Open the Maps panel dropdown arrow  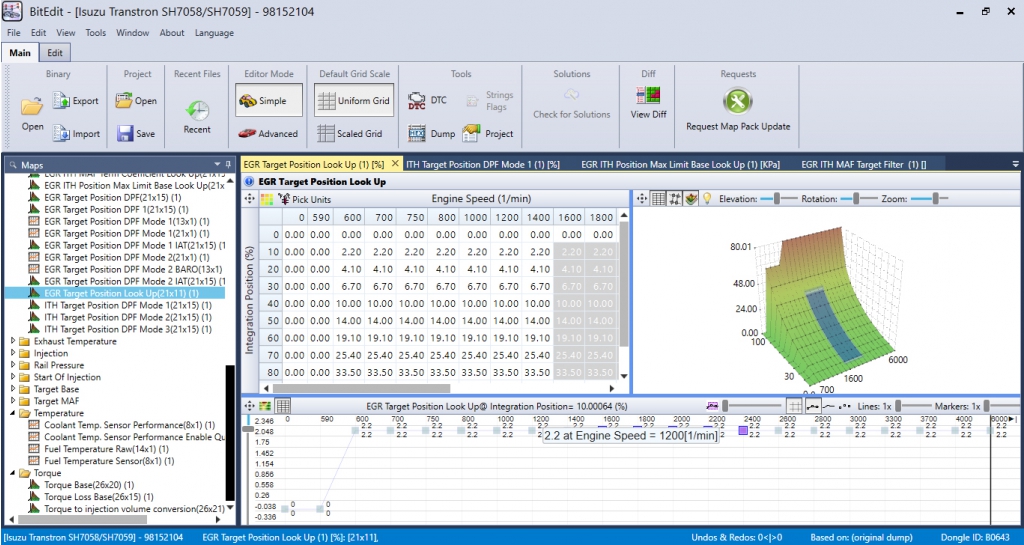click(x=217, y=164)
